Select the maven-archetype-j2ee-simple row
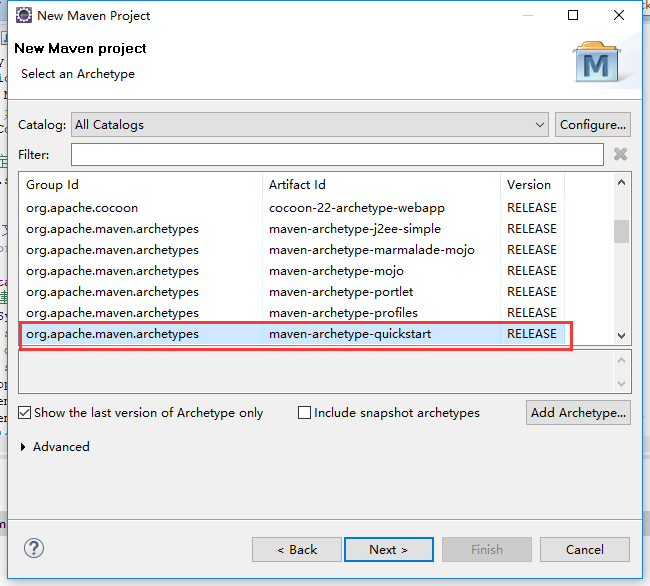The height and width of the screenshot is (586, 650). click(292, 229)
